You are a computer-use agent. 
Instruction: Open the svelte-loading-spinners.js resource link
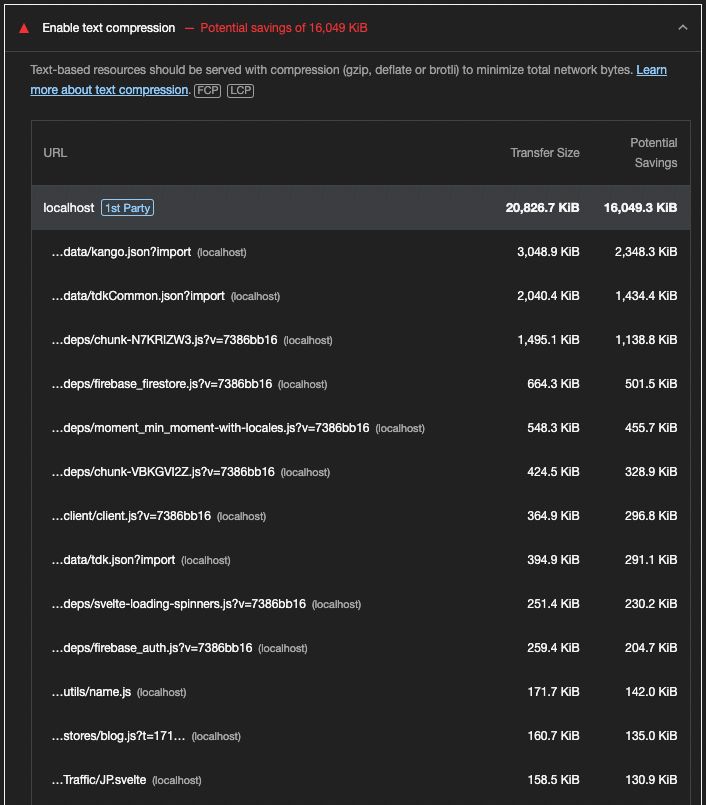(178, 604)
